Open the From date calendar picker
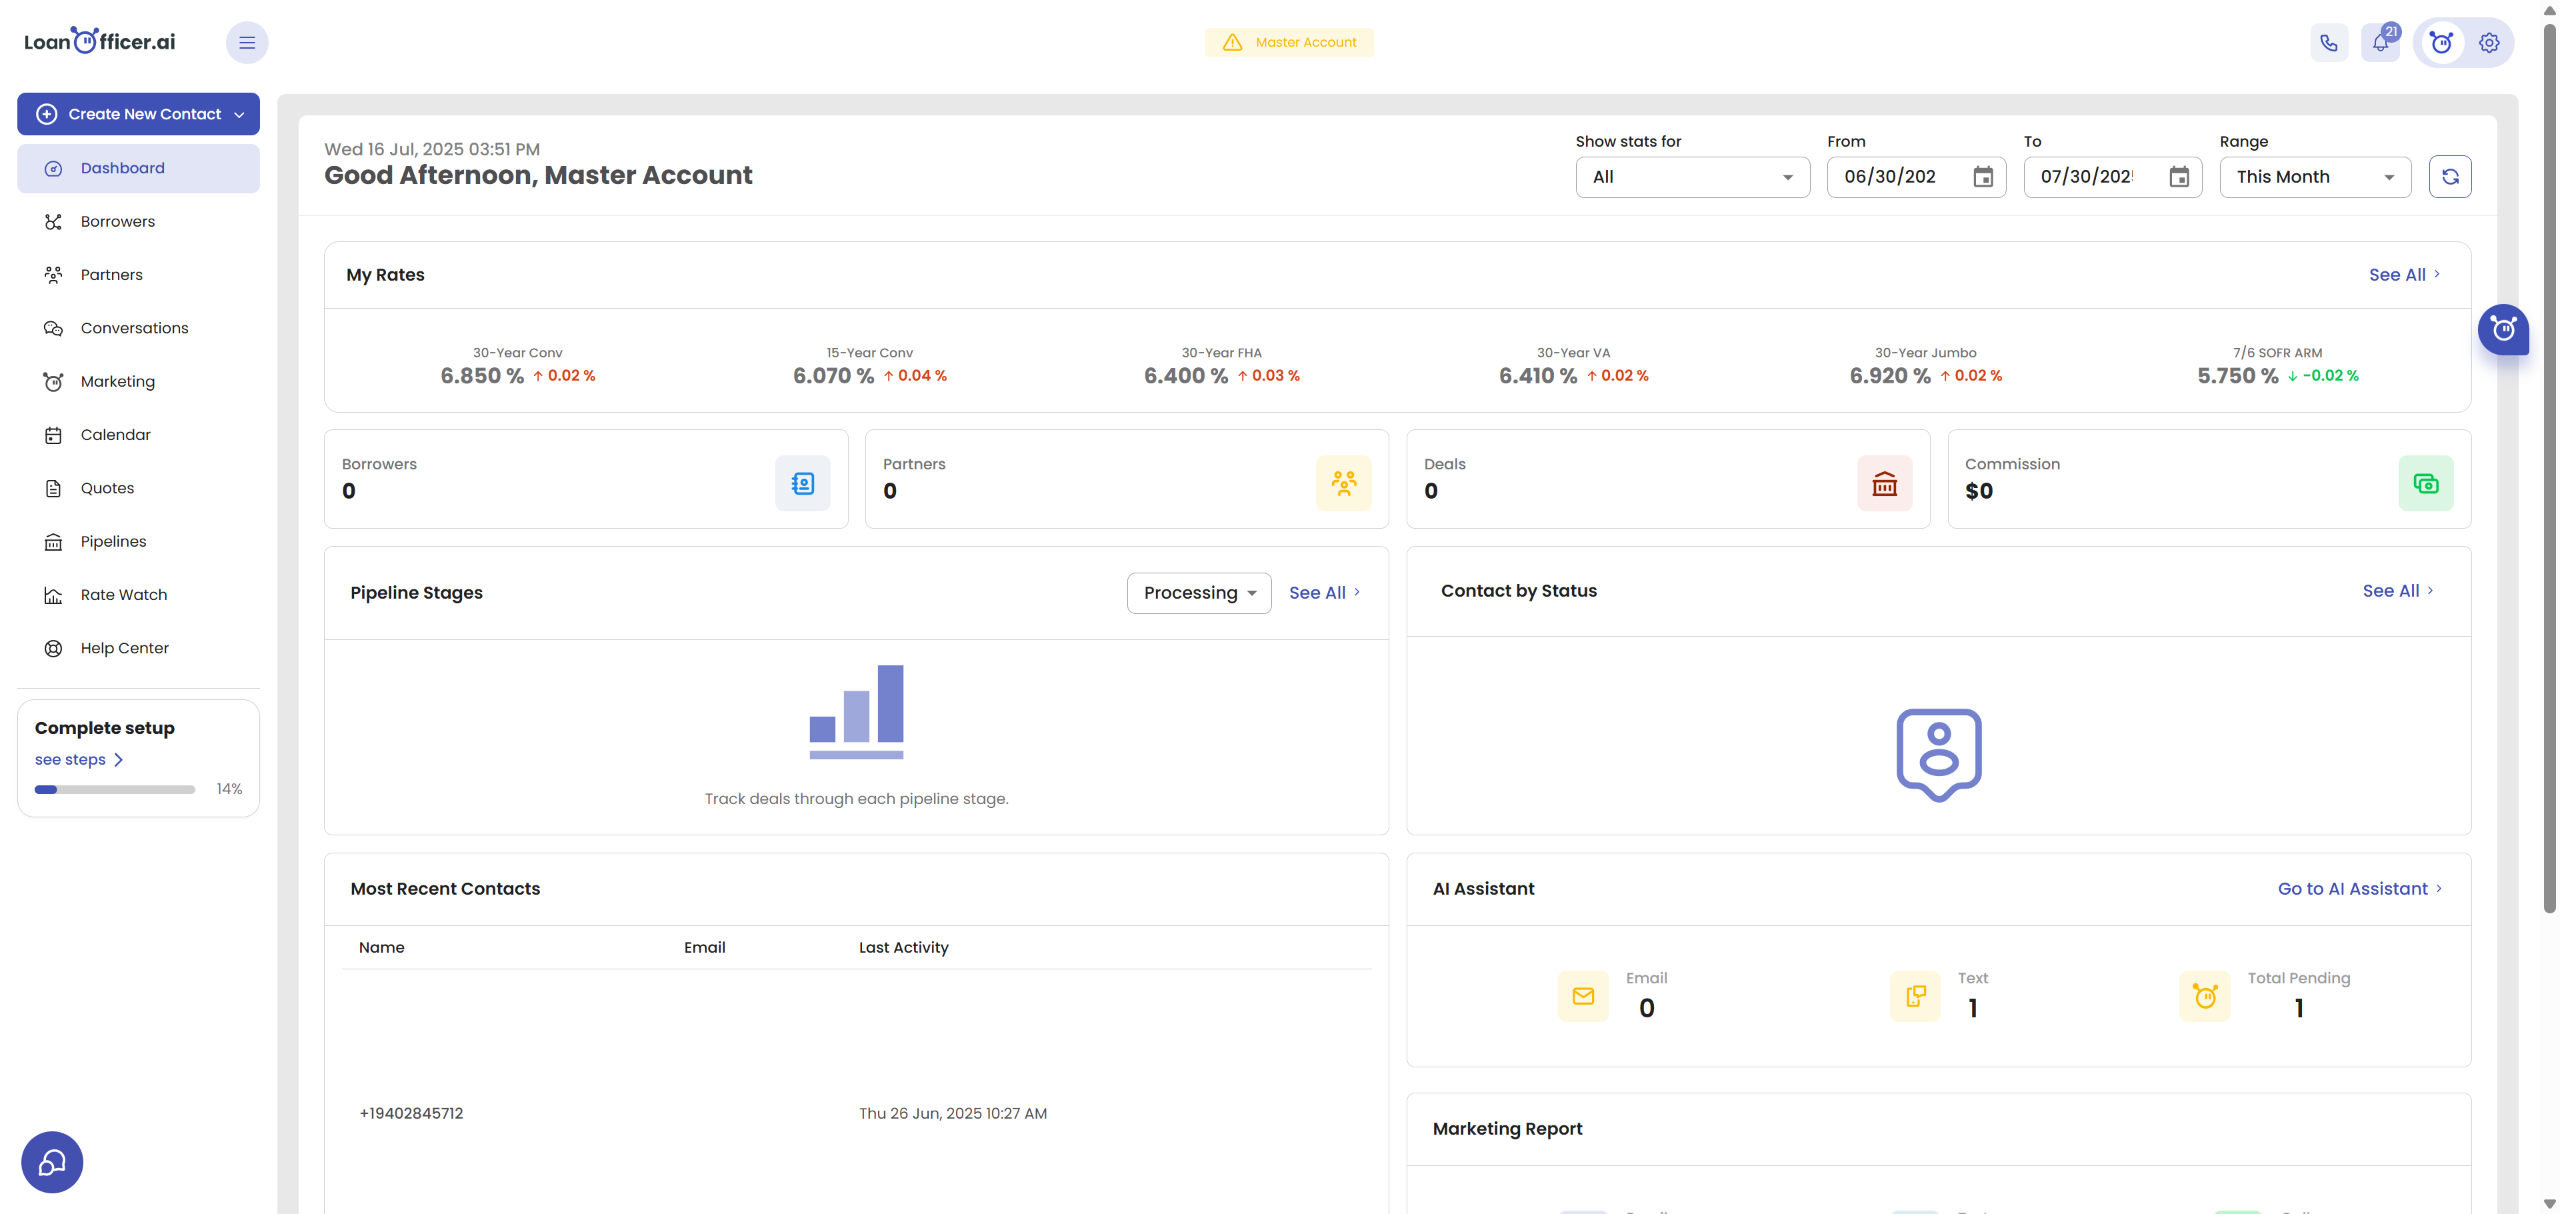 (x=1982, y=177)
